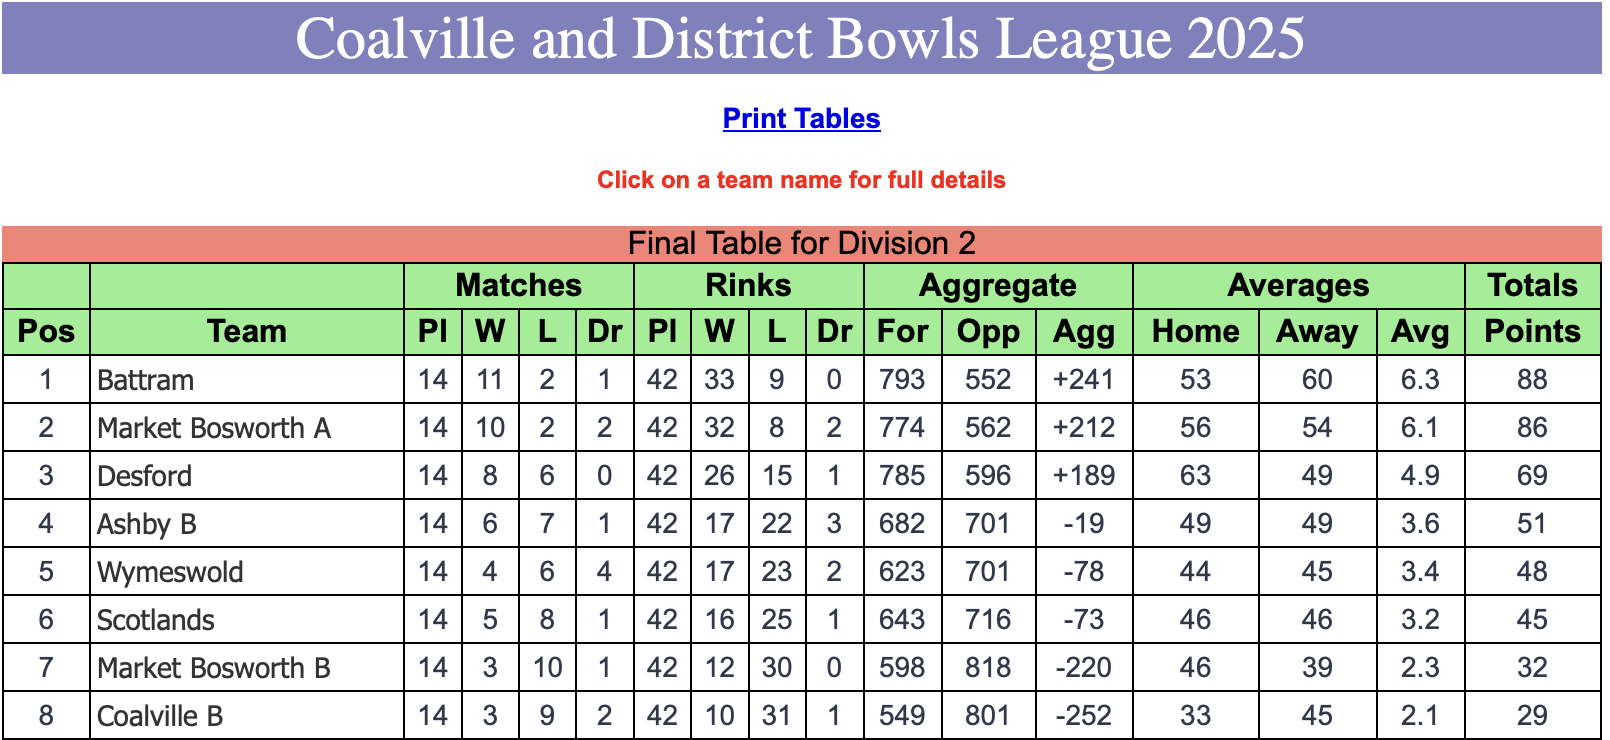1610x740 pixels.
Task: Click the Averages group header
Action: [1298, 285]
